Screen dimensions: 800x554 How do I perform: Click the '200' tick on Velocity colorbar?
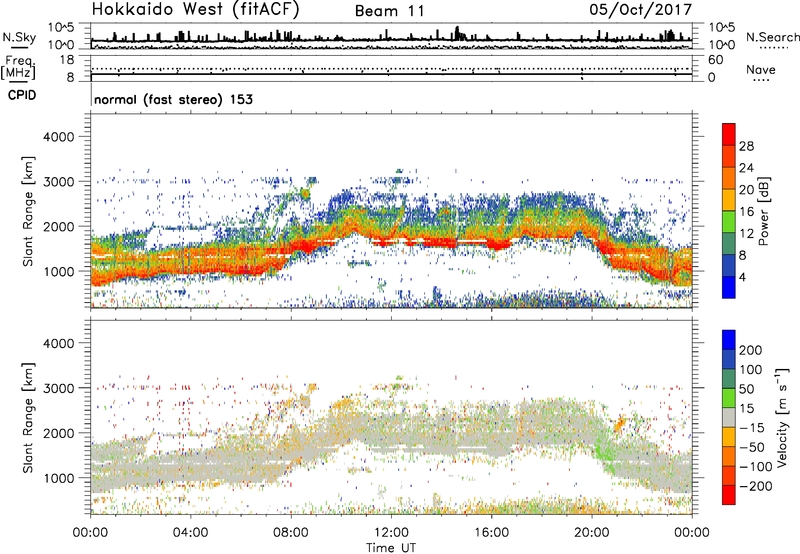pos(751,350)
